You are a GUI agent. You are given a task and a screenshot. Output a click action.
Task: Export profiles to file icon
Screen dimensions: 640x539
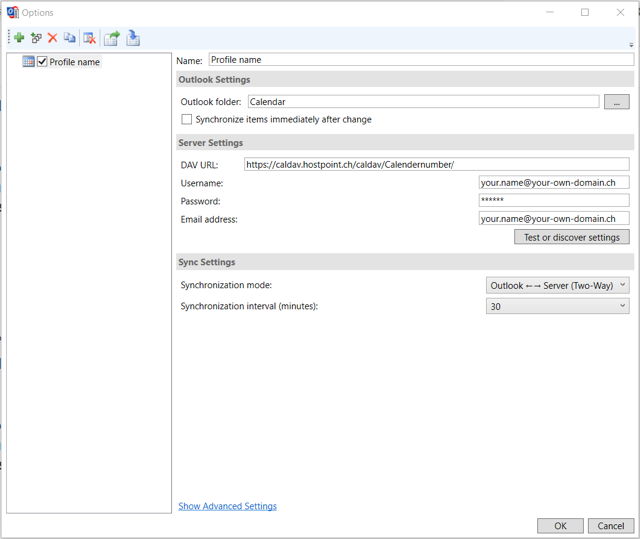(112, 38)
